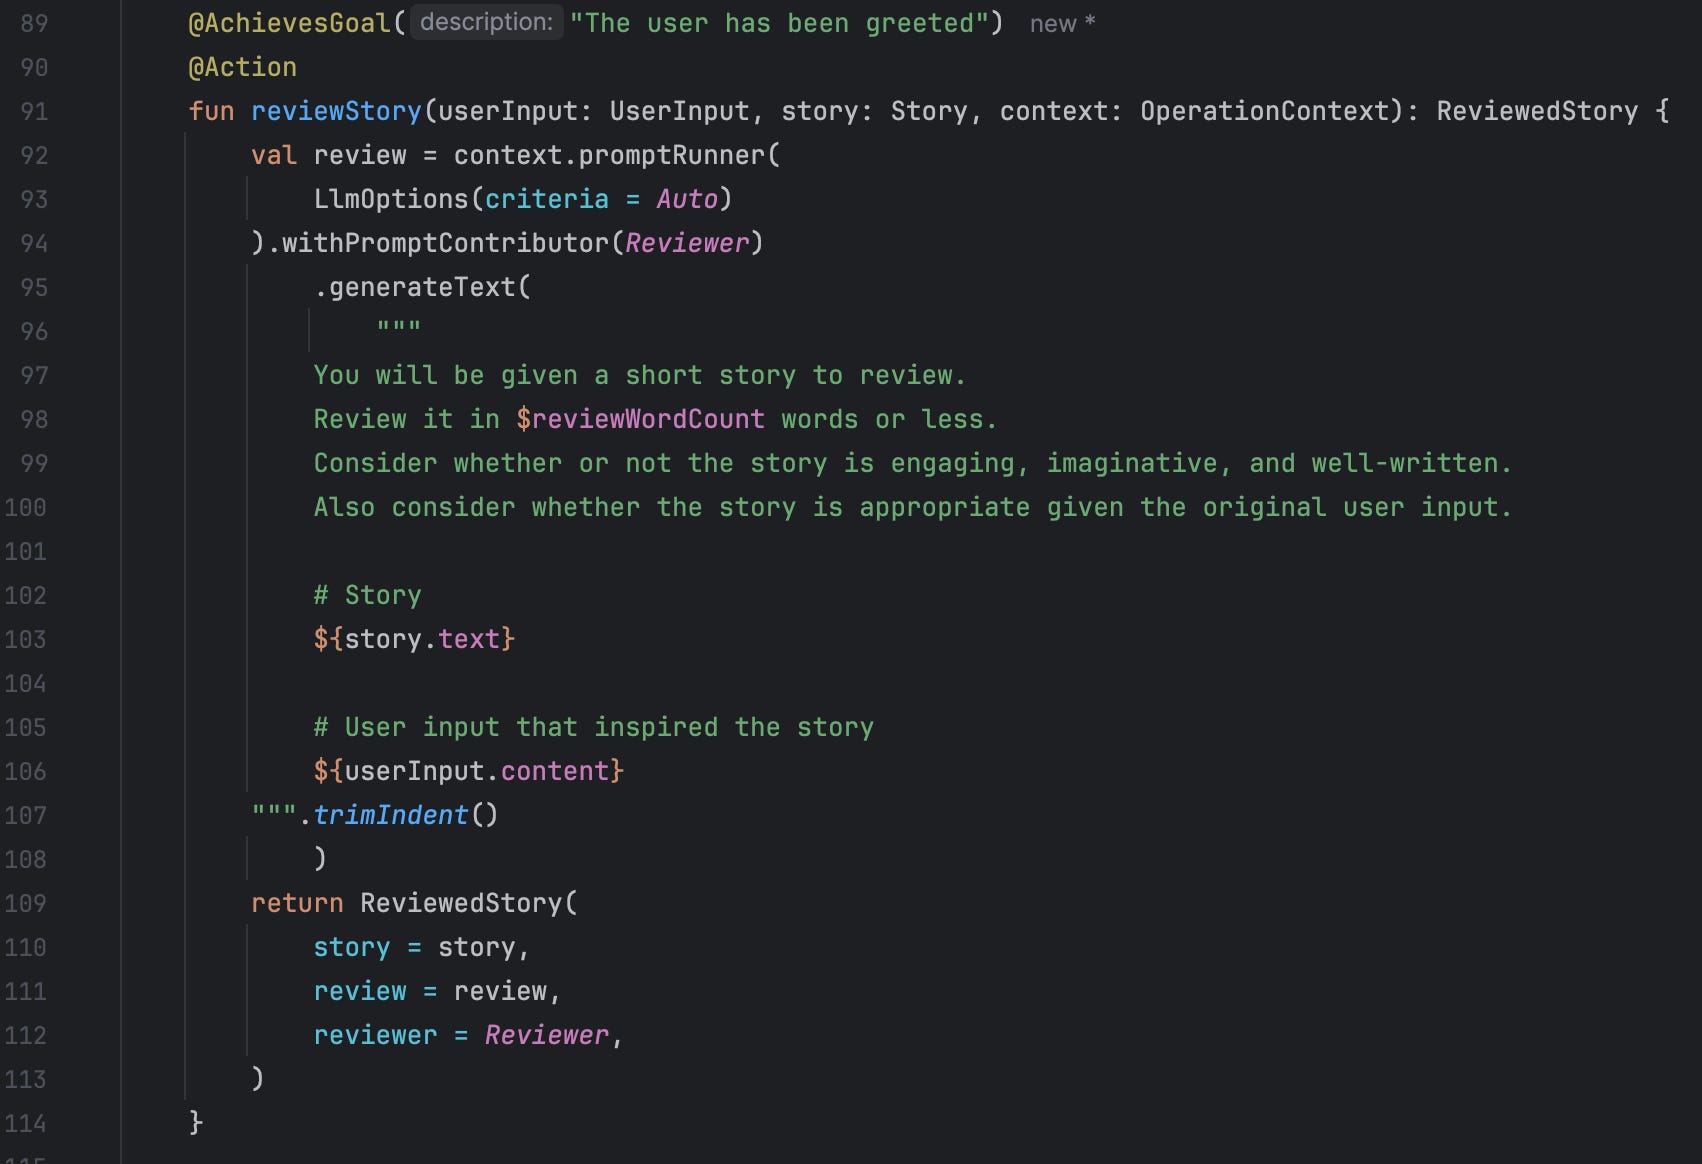
Task: Click the reviewStory function name
Action: click(336, 111)
